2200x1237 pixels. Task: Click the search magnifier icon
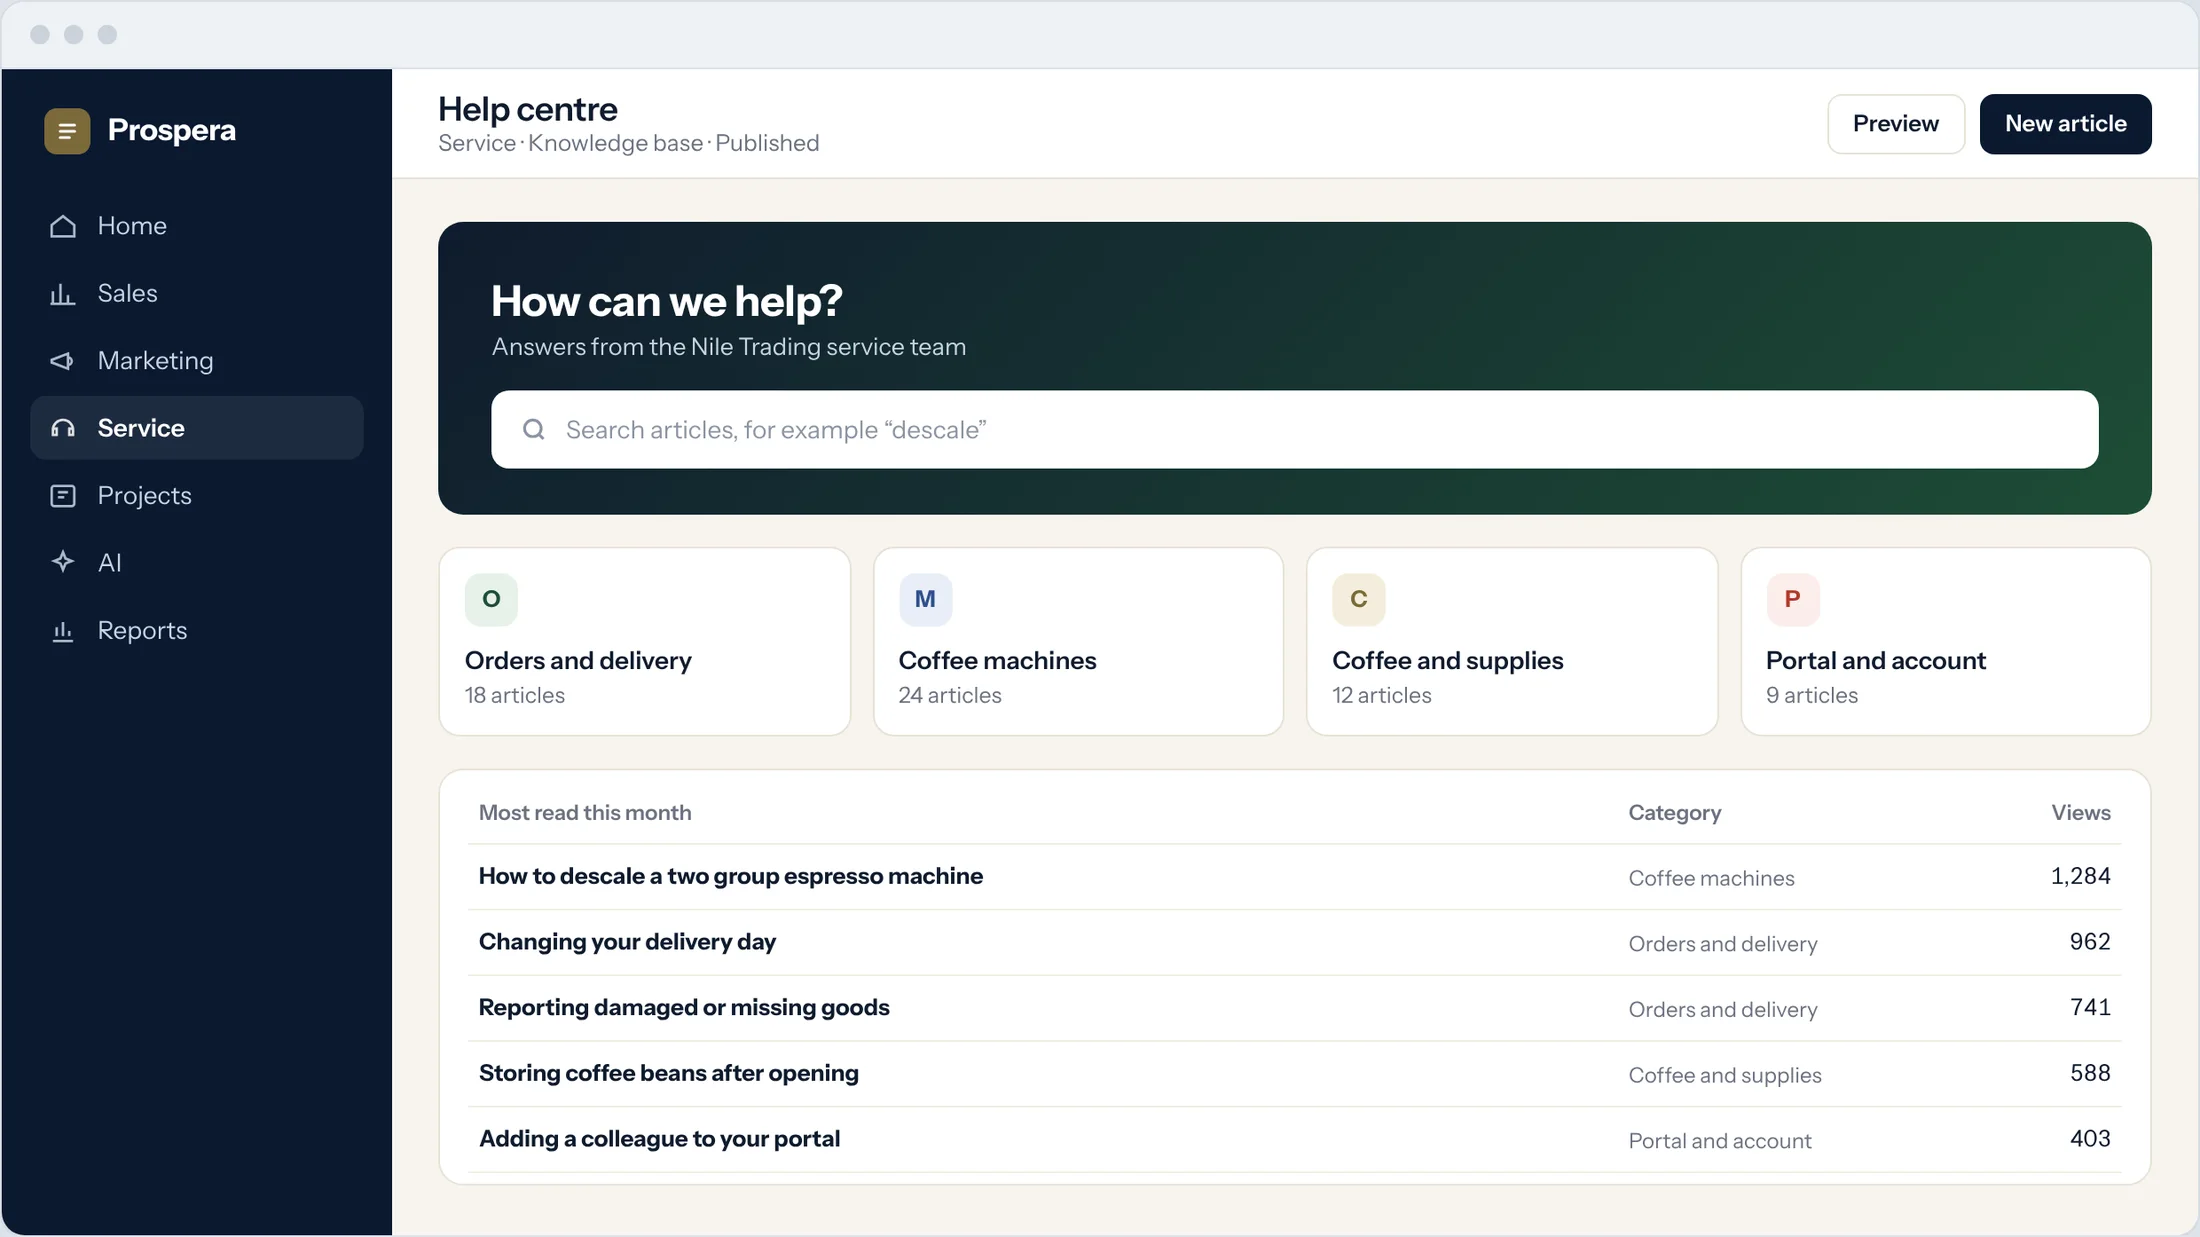534,429
